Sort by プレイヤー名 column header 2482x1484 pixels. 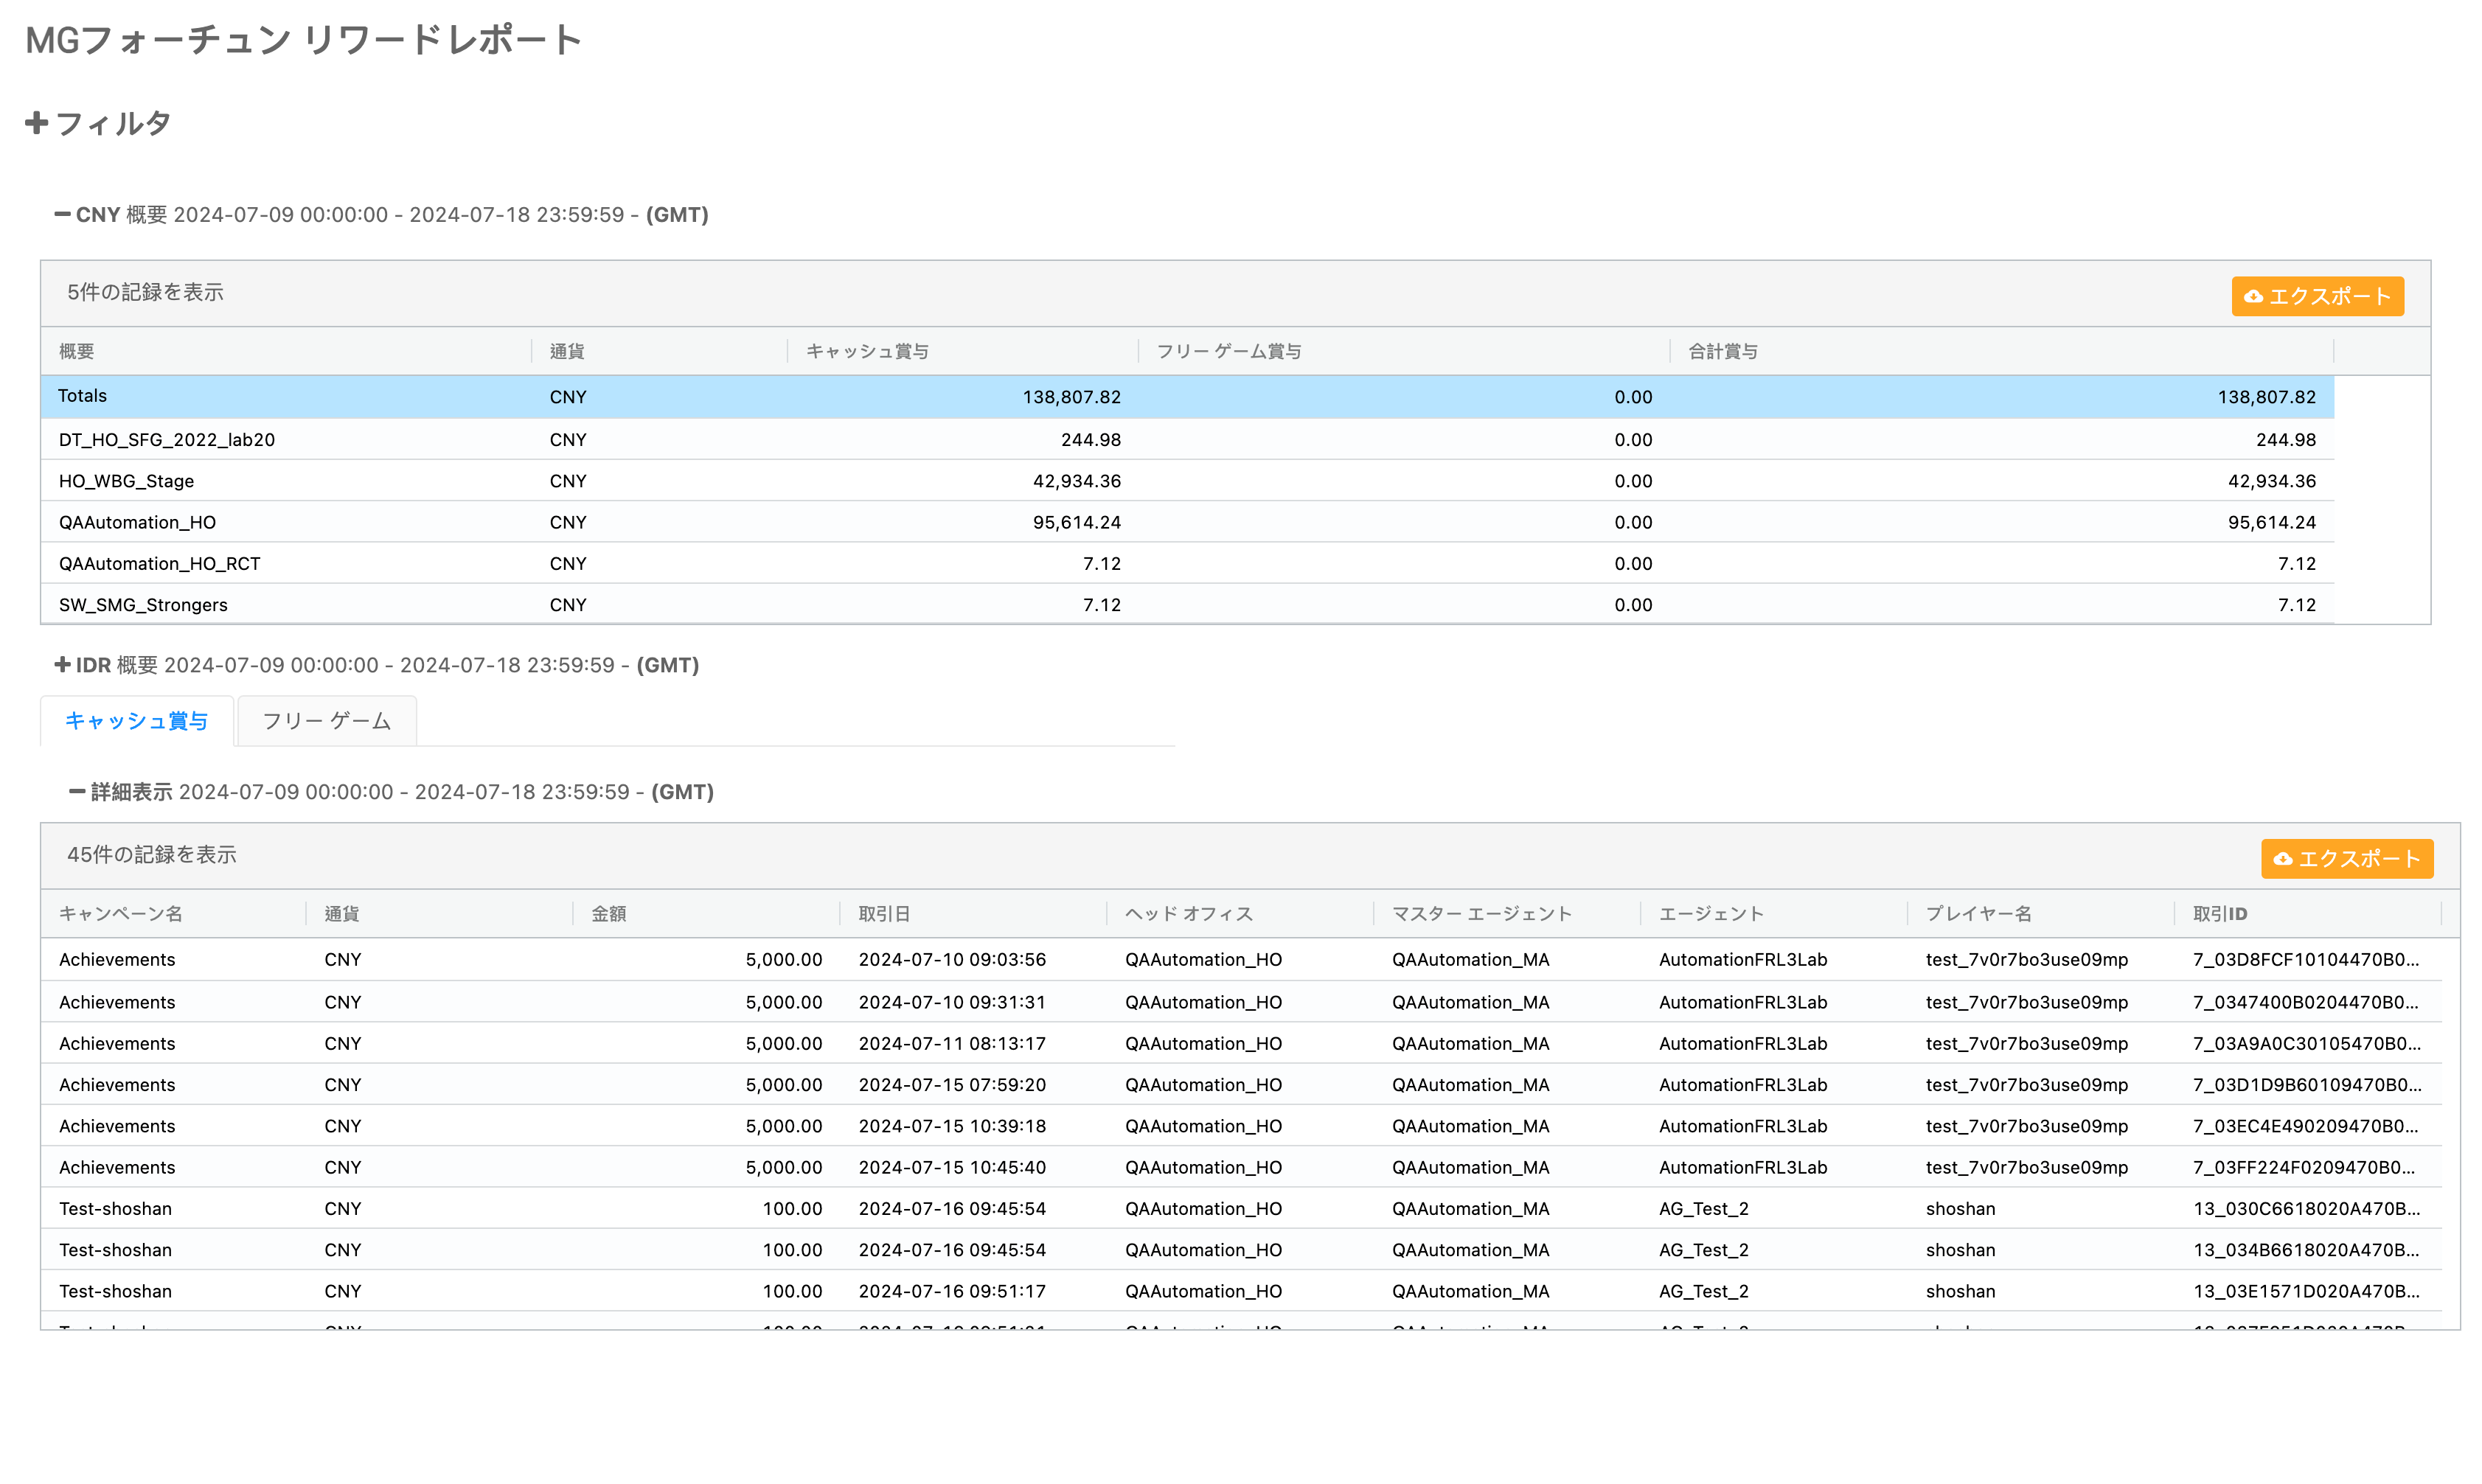click(x=1978, y=914)
